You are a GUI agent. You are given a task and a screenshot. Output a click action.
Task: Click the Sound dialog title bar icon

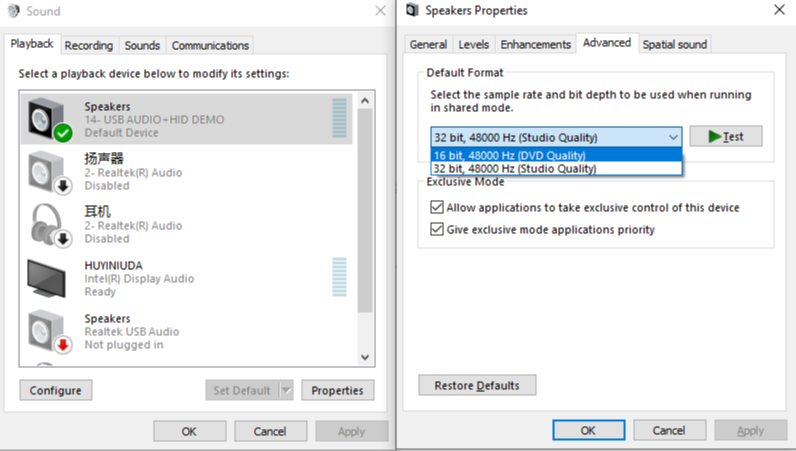pyautogui.click(x=13, y=12)
